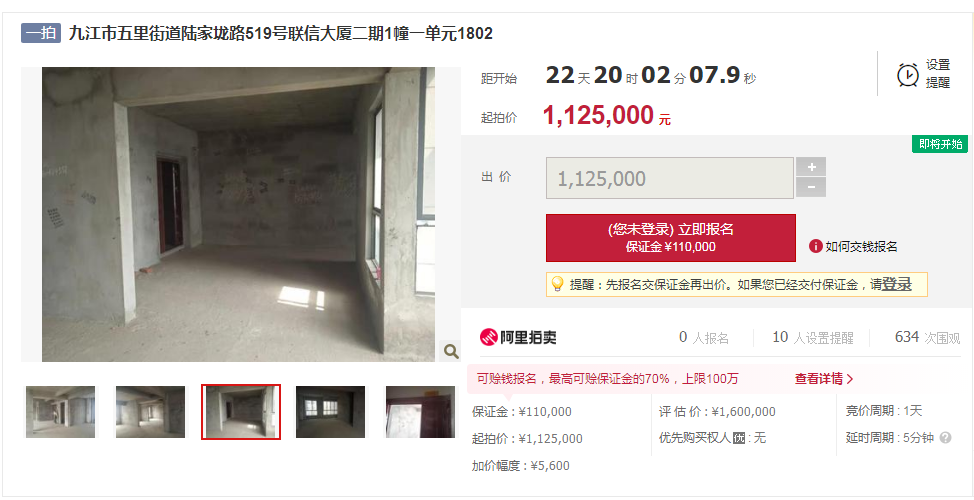This screenshot has height=500, width=974.
Task: Expand 查看详情 for deposit loan details
Action: click(x=824, y=378)
